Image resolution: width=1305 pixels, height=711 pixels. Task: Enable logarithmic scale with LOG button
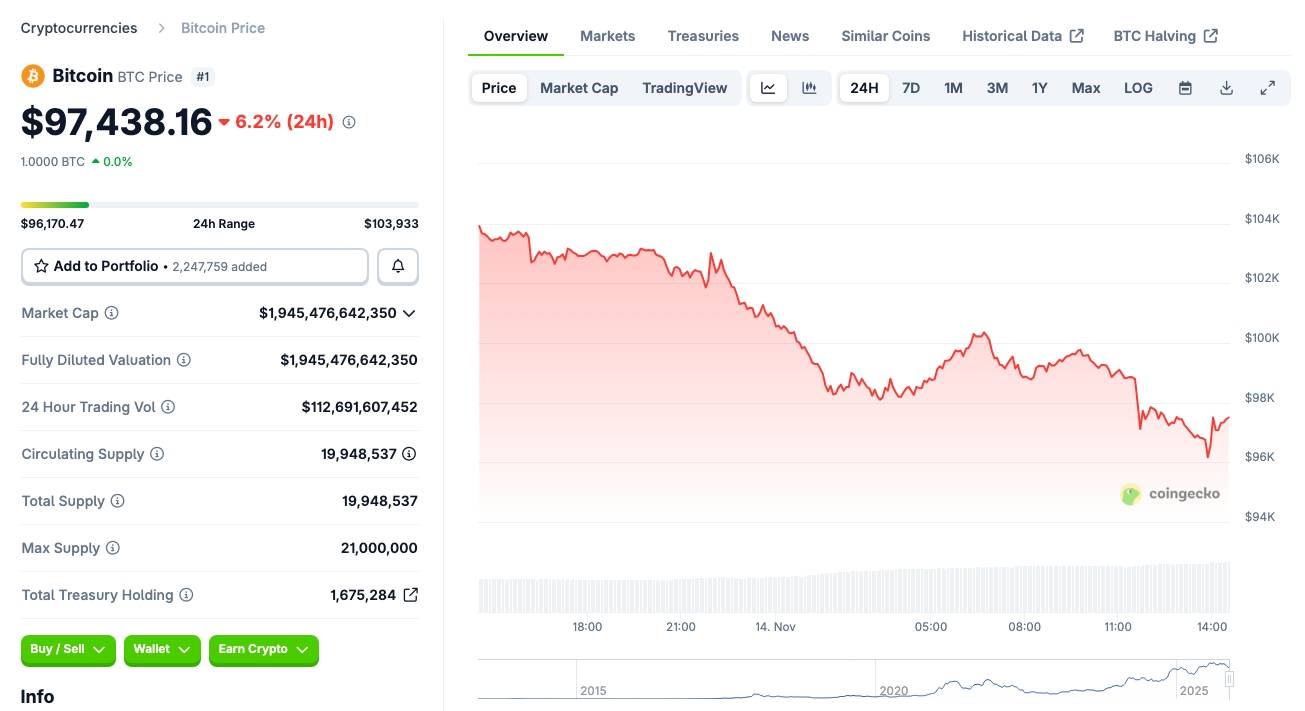click(x=1138, y=88)
